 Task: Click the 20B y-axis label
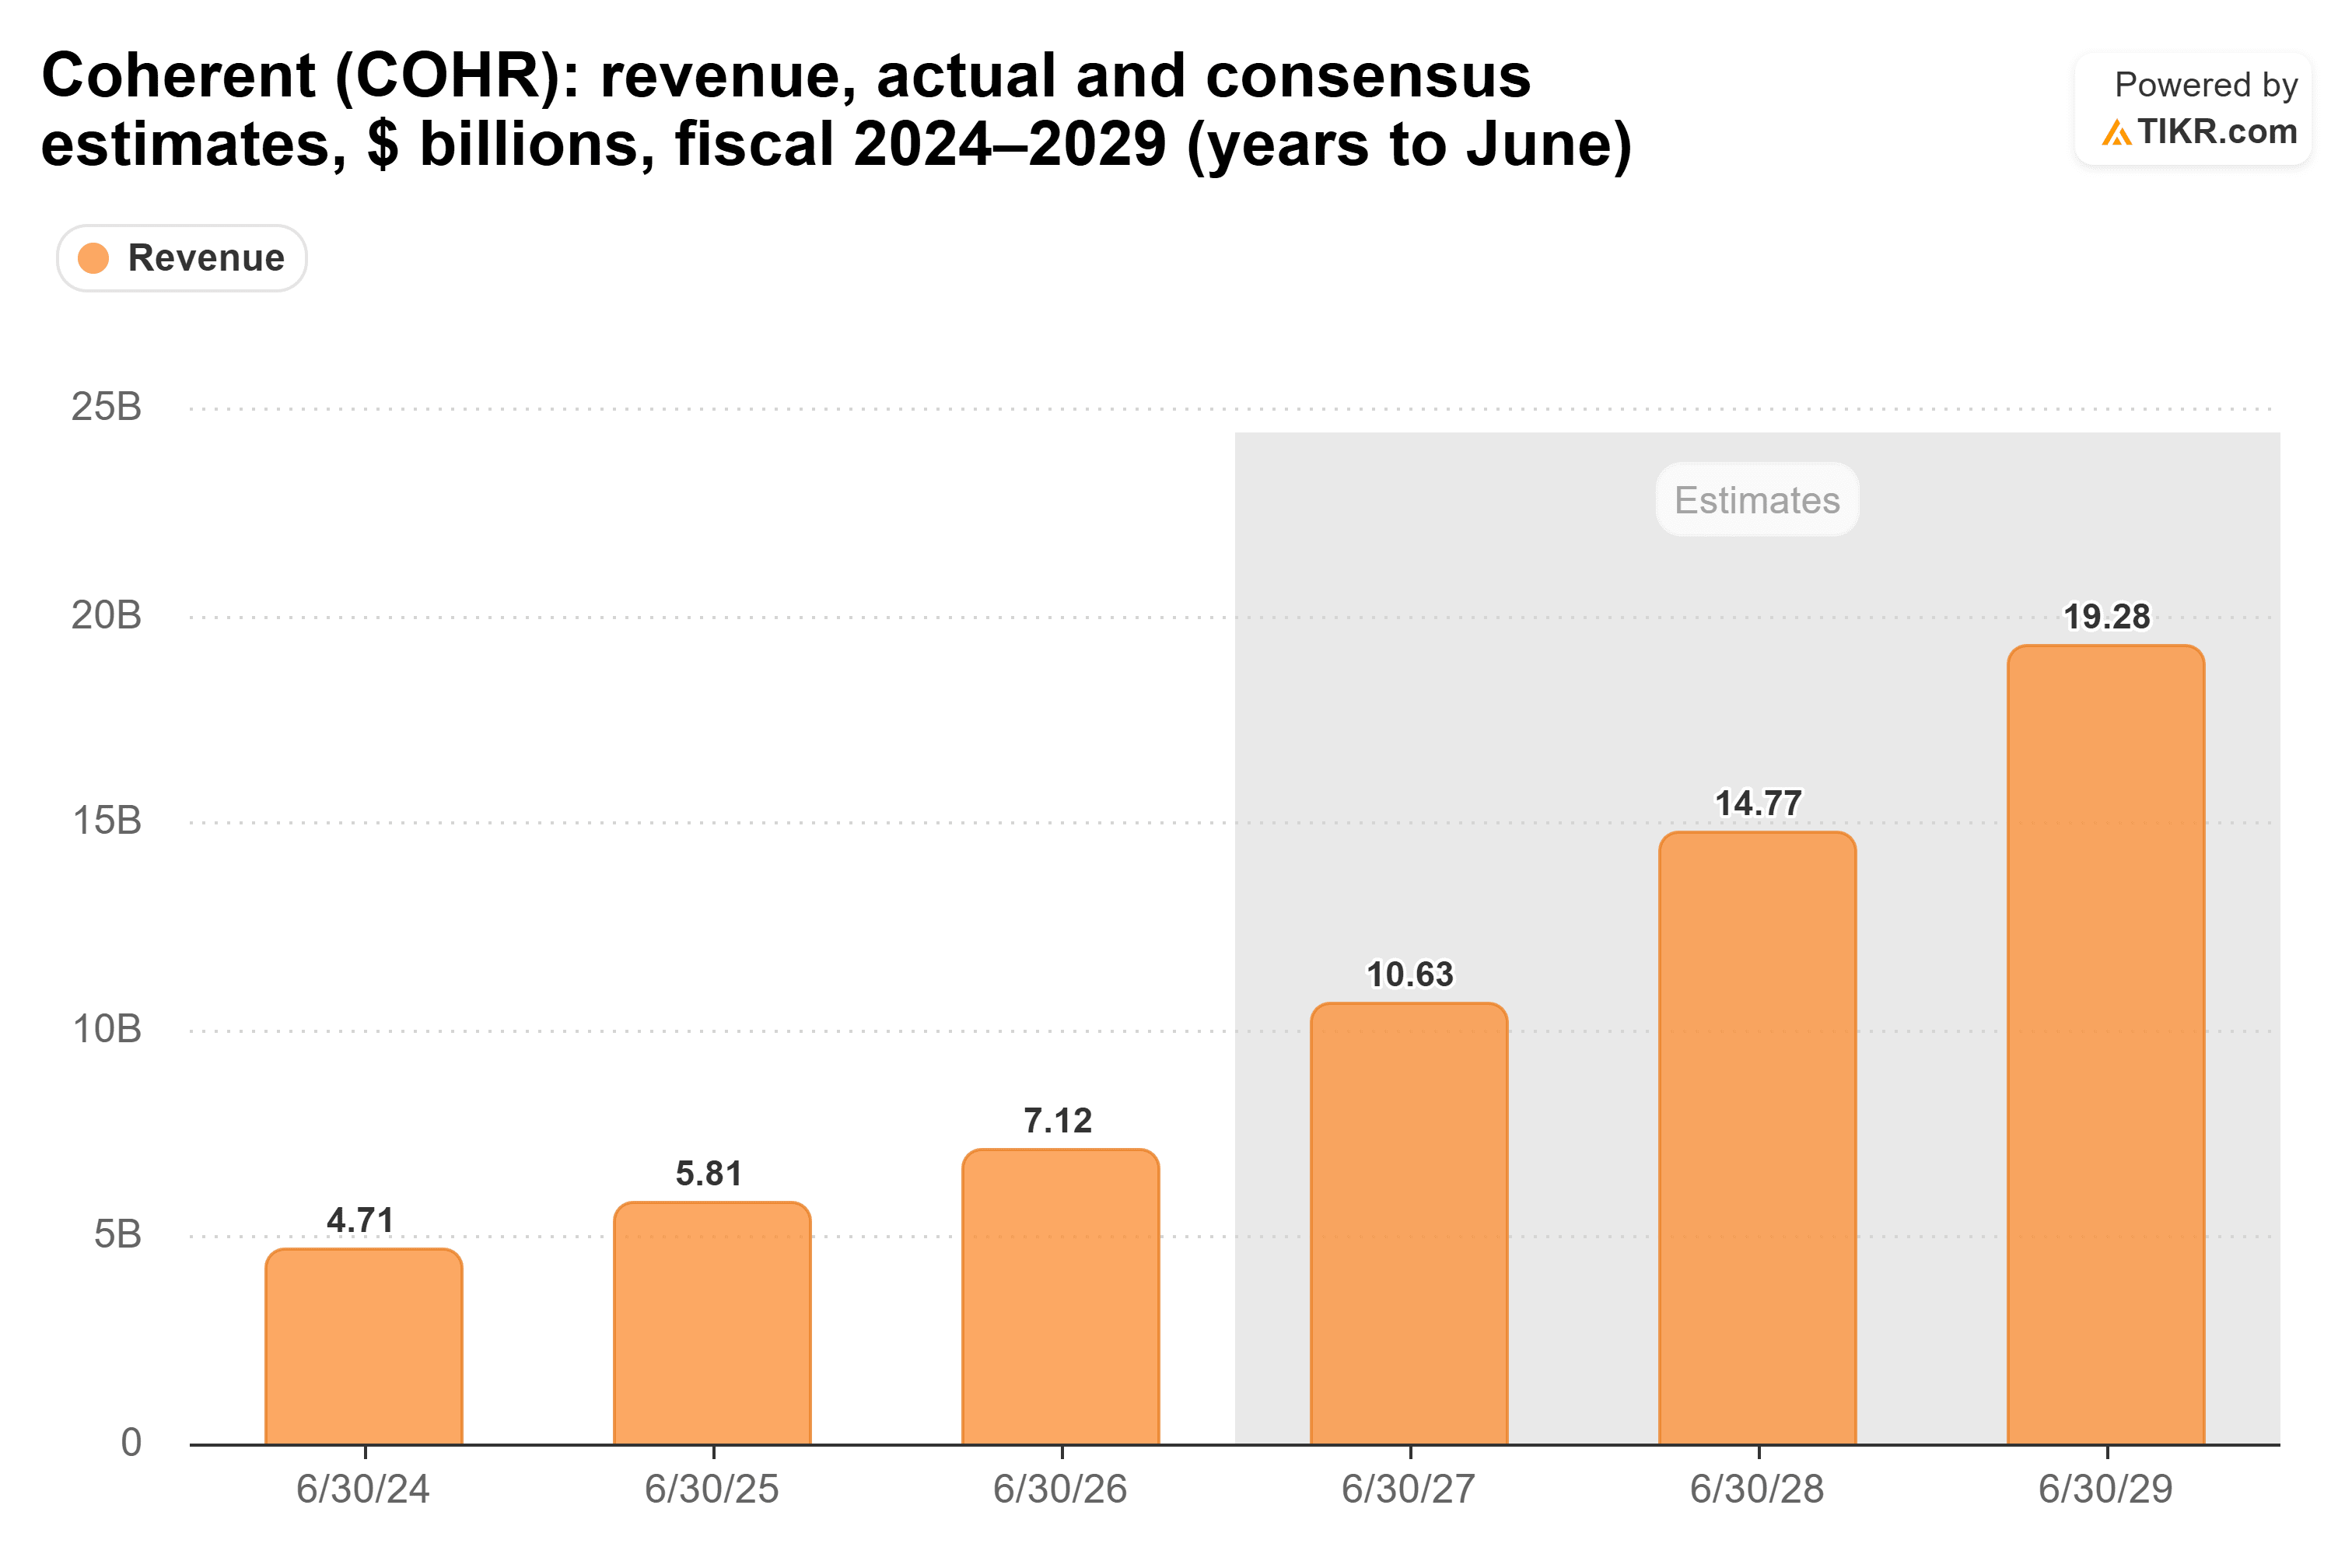pos(106,615)
